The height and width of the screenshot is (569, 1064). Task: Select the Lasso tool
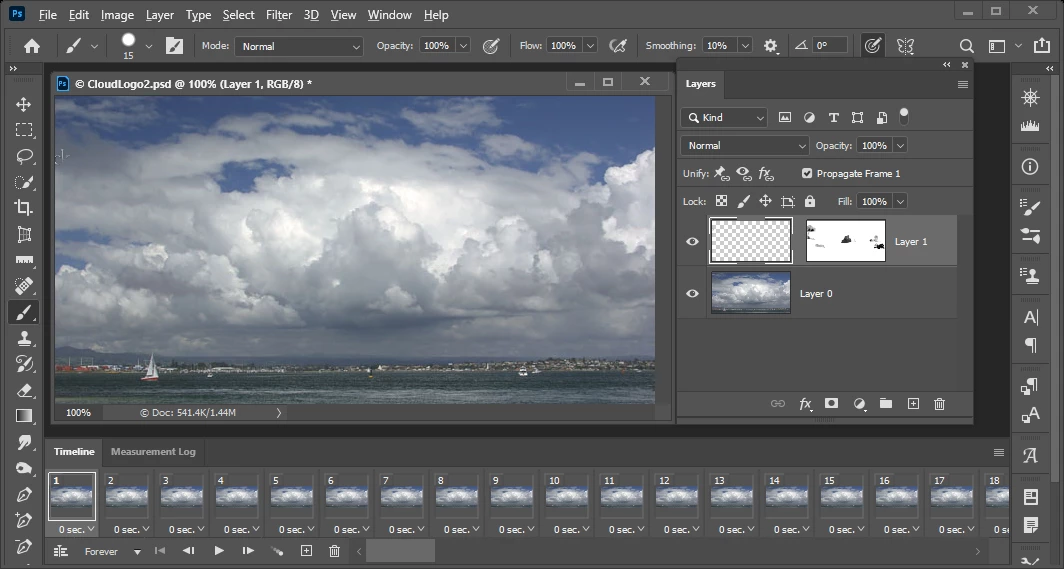click(24, 156)
